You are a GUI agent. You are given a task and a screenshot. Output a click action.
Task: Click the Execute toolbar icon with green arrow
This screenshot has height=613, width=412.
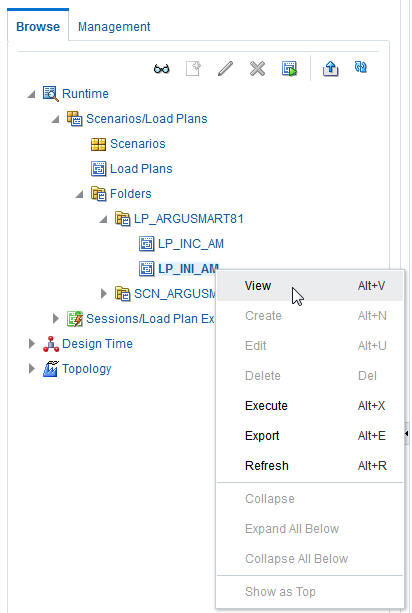click(289, 69)
